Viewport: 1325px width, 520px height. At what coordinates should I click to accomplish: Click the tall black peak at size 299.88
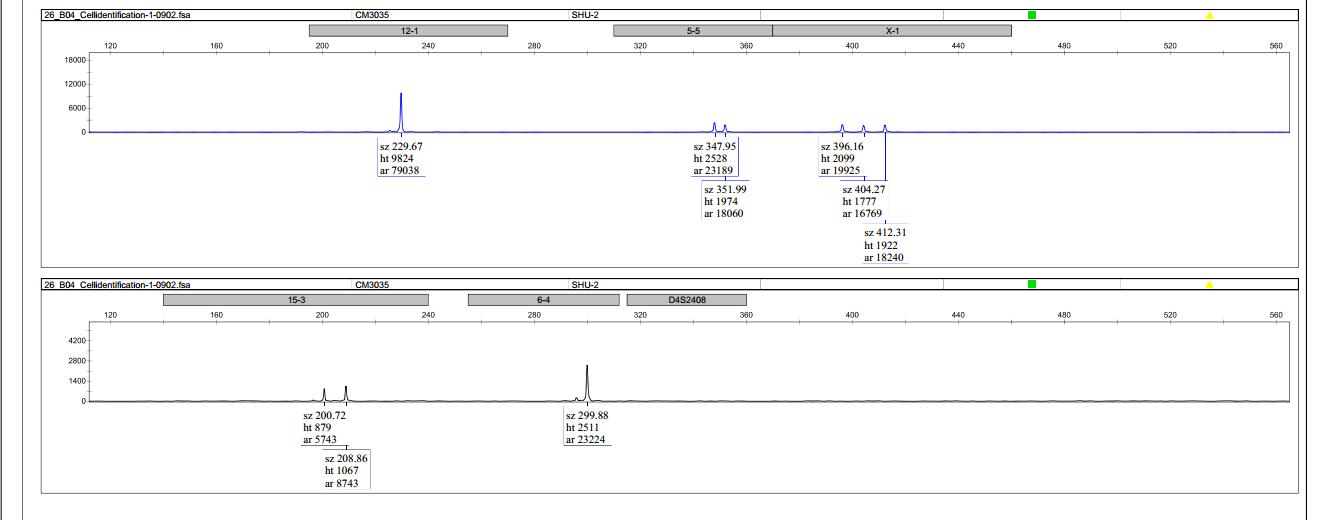[x=587, y=383]
